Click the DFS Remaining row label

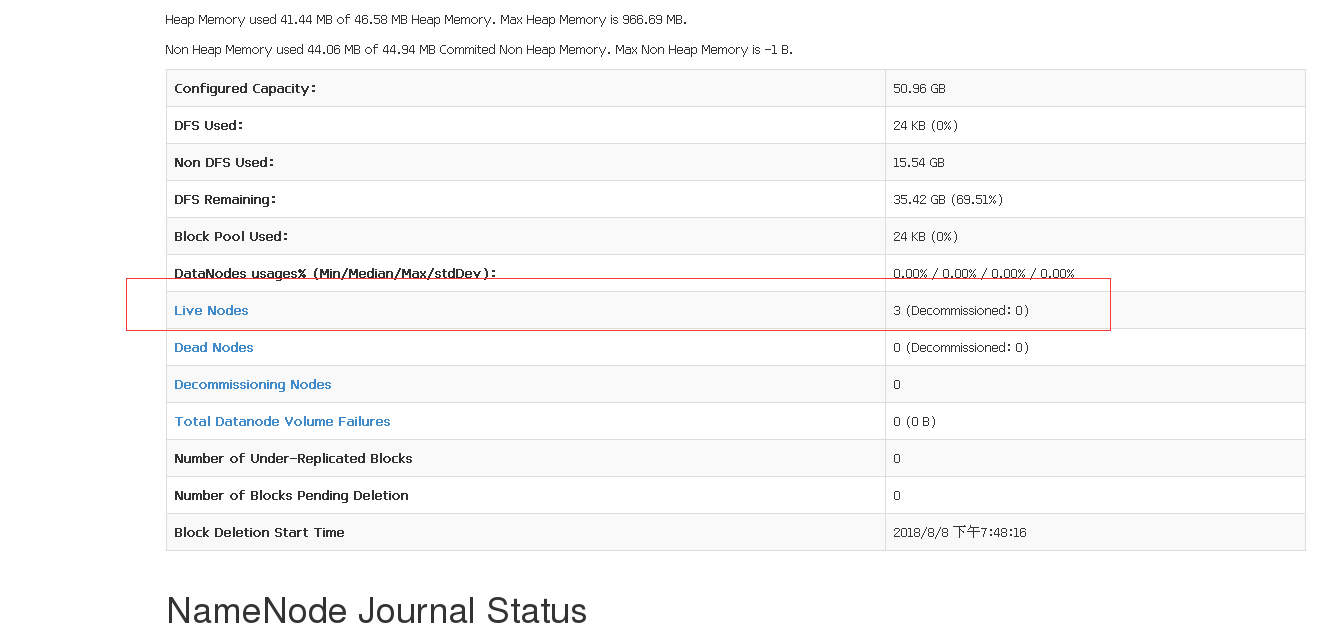coord(225,200)
